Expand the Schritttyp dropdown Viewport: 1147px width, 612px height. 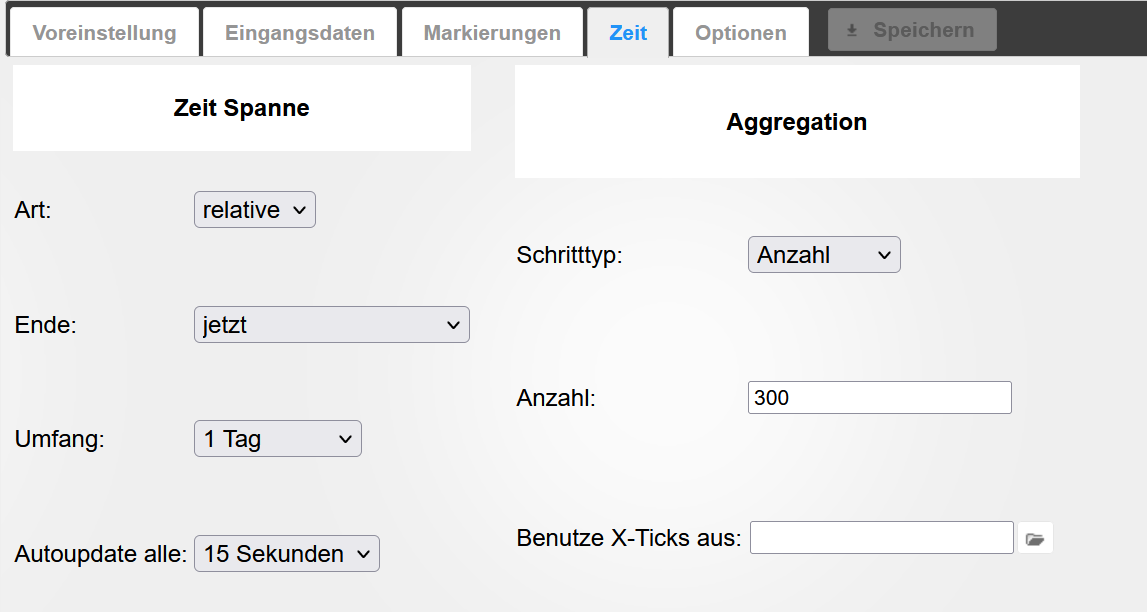click(x=824, y=255)
